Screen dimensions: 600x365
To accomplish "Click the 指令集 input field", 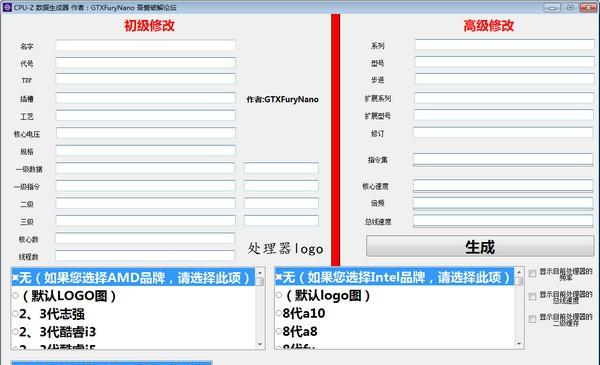I will pyautogui.click(x=503, y=160).
